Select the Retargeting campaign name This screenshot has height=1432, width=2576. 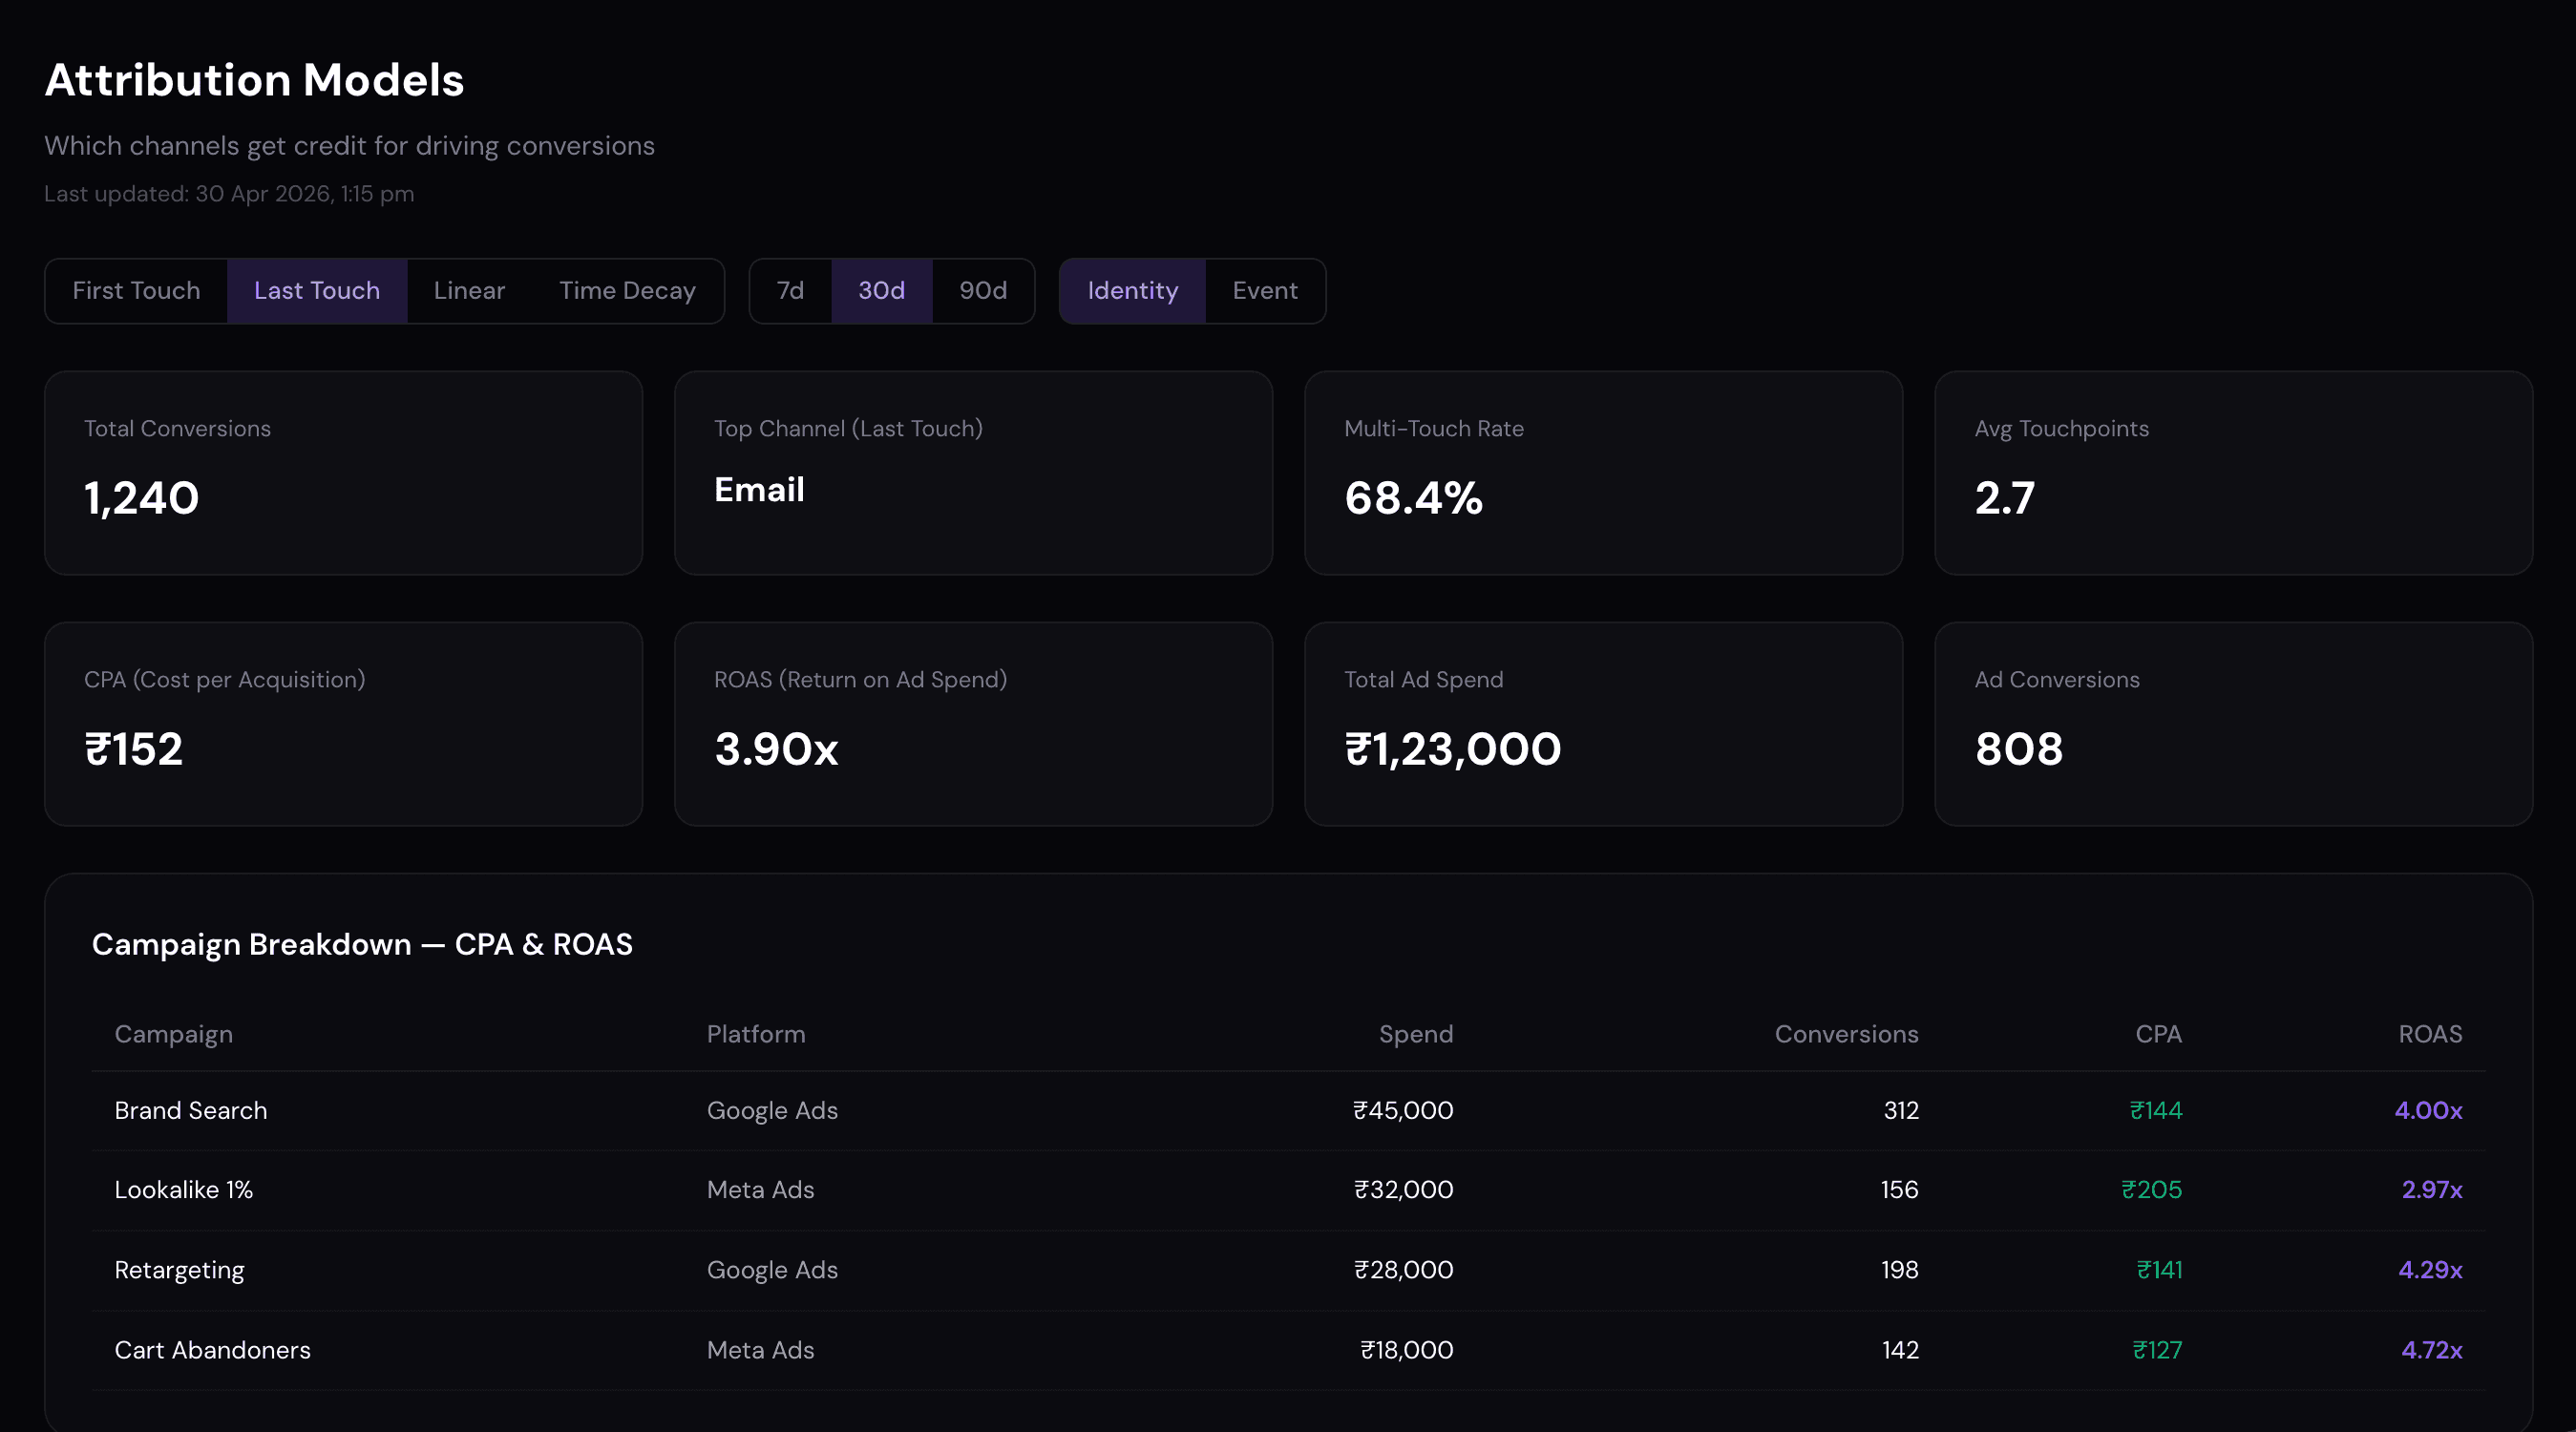tap(179, 1270)
